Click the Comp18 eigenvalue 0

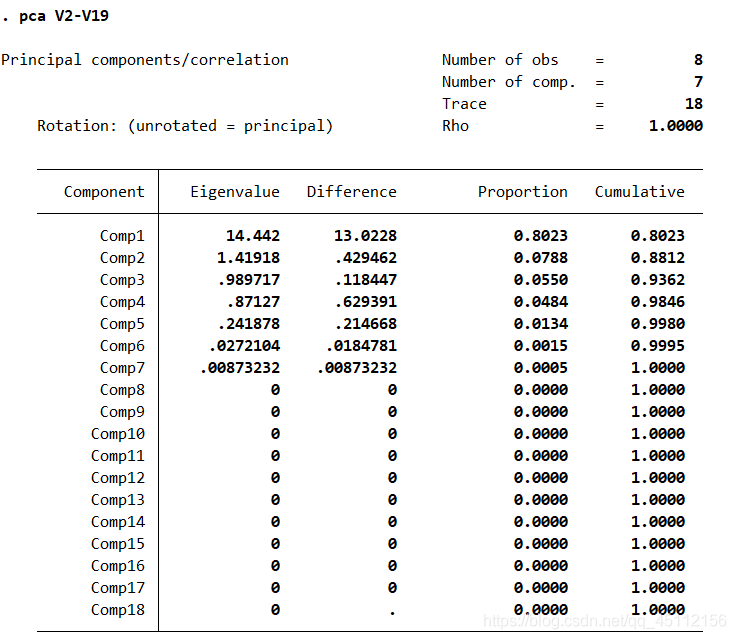pos(275,610)
